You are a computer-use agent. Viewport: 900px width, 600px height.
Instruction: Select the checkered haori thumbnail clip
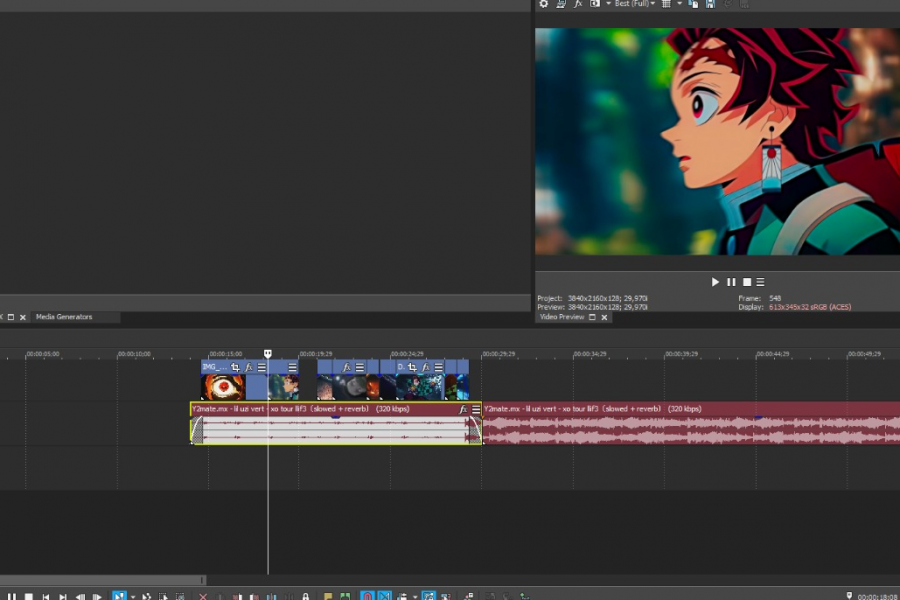point(420,387)
